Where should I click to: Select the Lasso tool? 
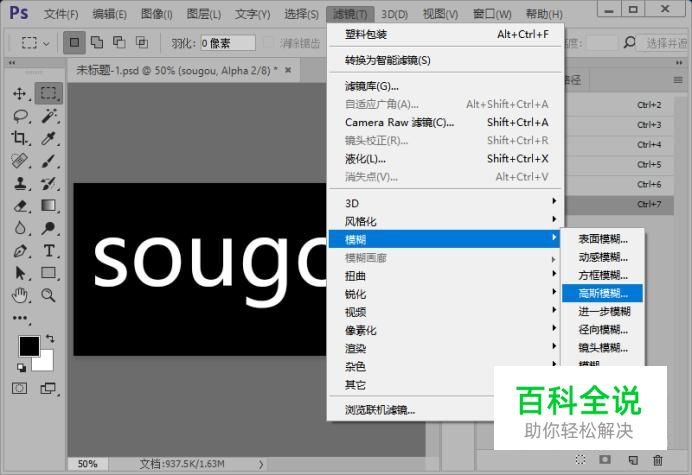point(20,116)
